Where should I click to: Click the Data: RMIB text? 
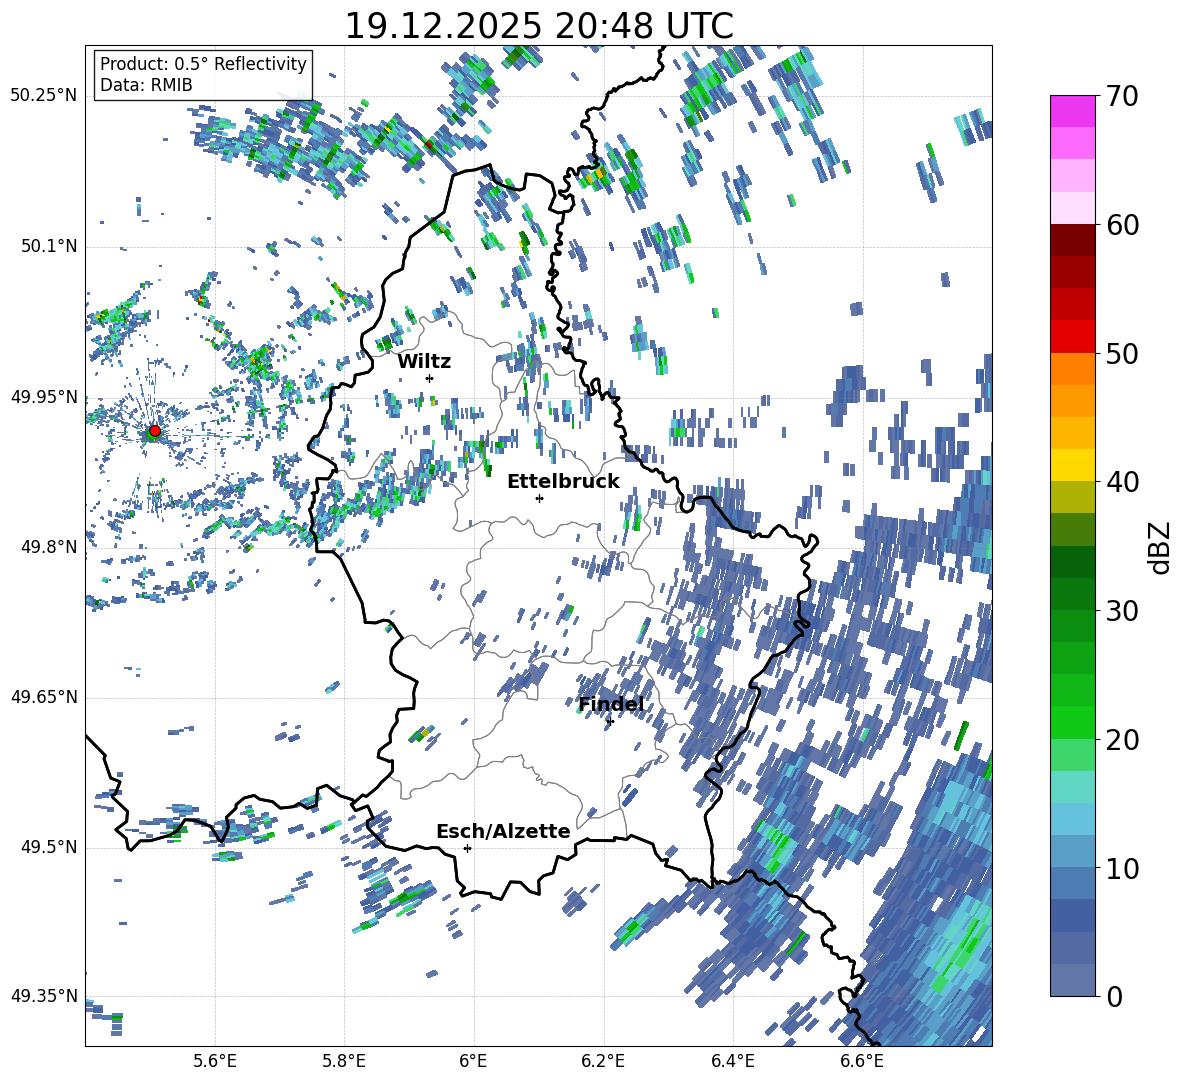[x=146, y=85]
